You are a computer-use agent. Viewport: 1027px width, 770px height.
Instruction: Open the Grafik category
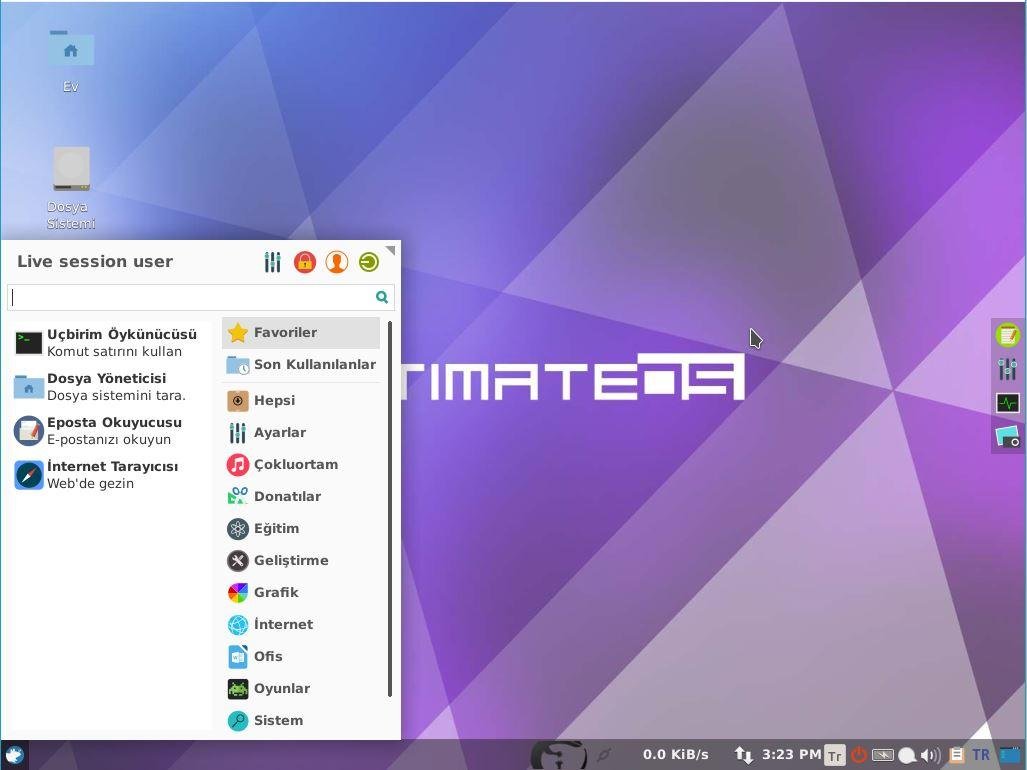pyautogui.click(x=301, y=593)
